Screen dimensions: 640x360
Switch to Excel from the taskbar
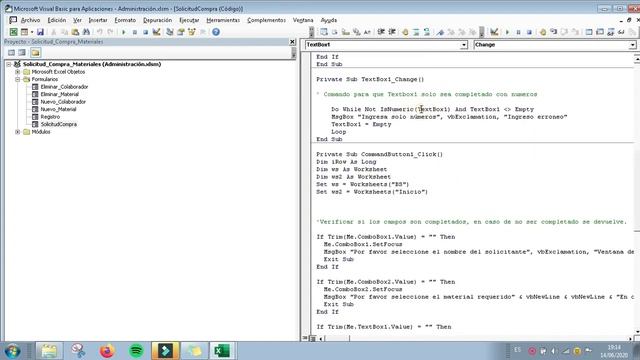222,351
